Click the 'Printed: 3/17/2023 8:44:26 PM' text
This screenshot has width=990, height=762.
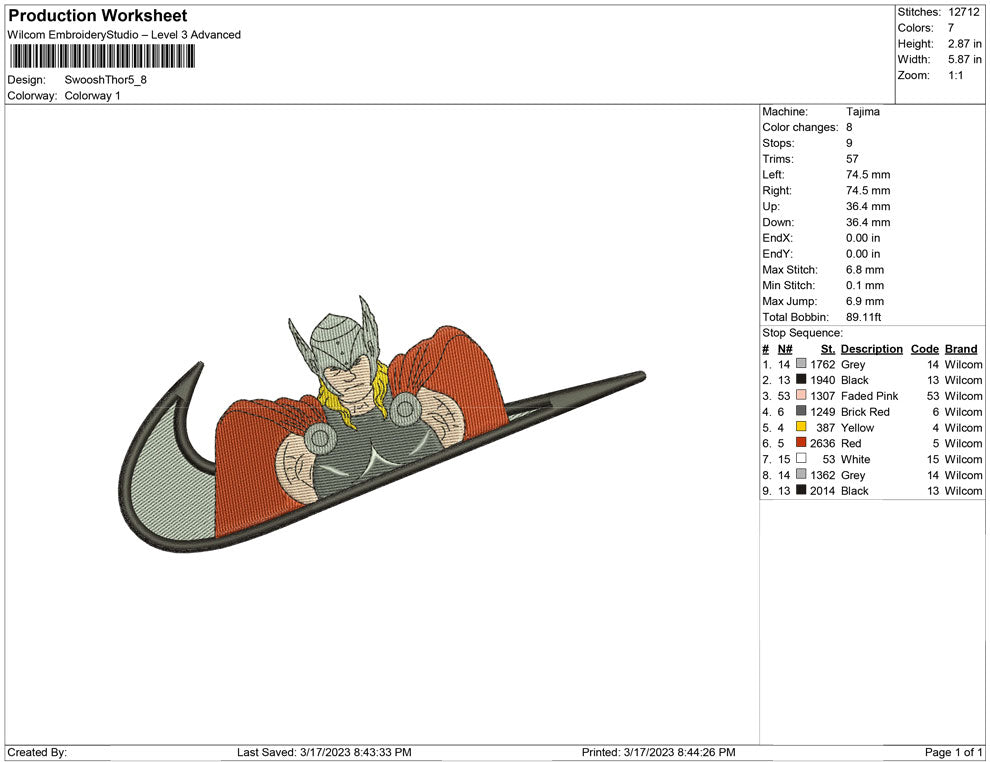[659, 752]
